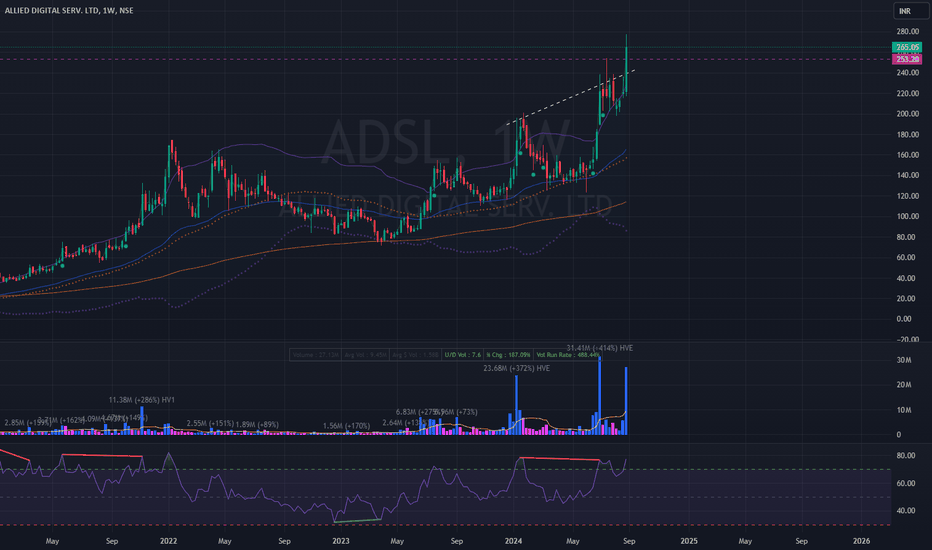Select the white dashed trendline on the chart
This screenshot has width=932, height=550.
click(x=569, y=98)
